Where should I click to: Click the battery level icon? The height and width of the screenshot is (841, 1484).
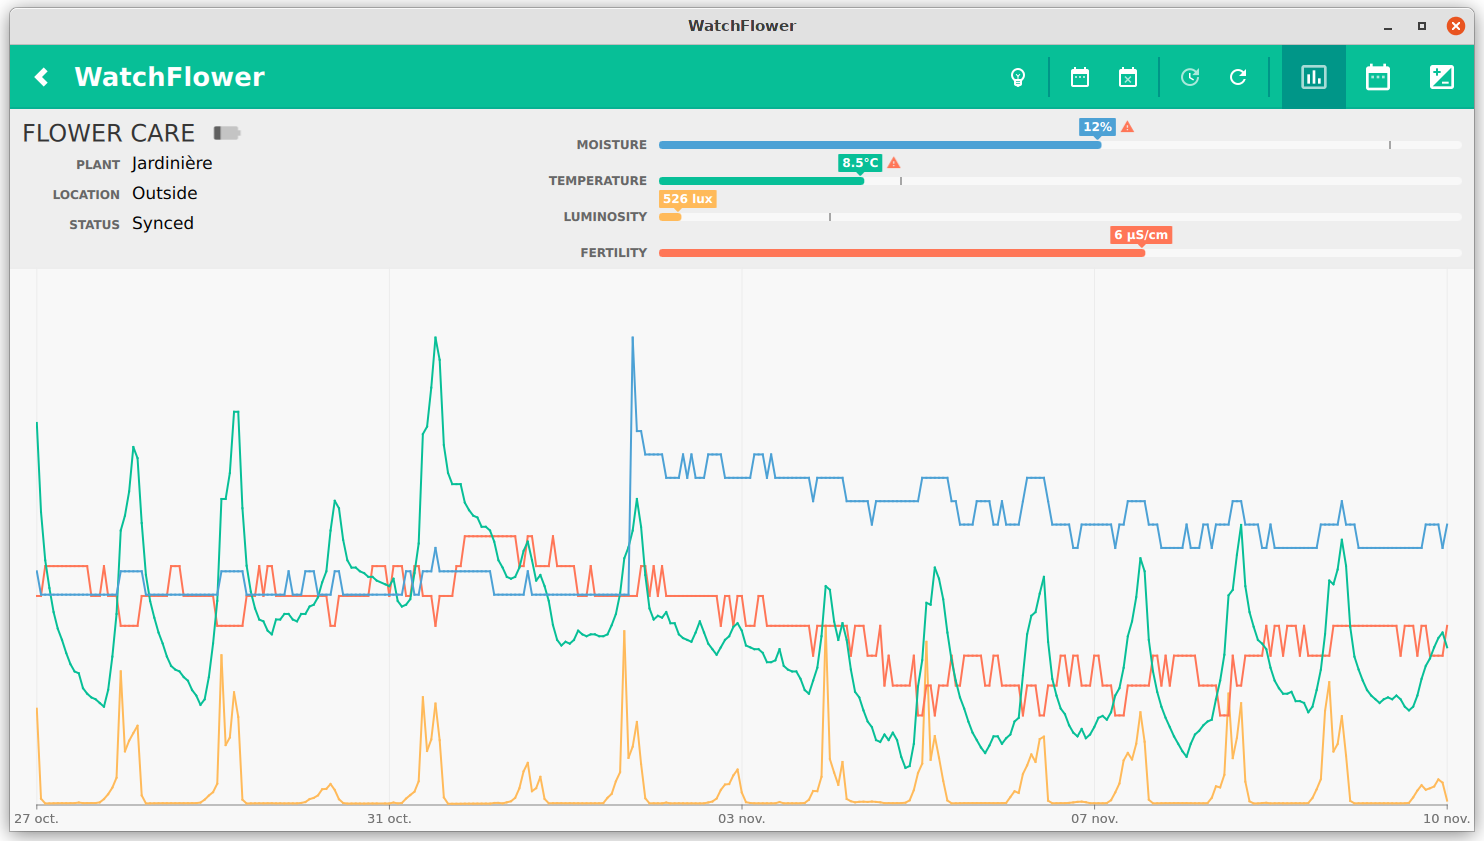[227, 133]
